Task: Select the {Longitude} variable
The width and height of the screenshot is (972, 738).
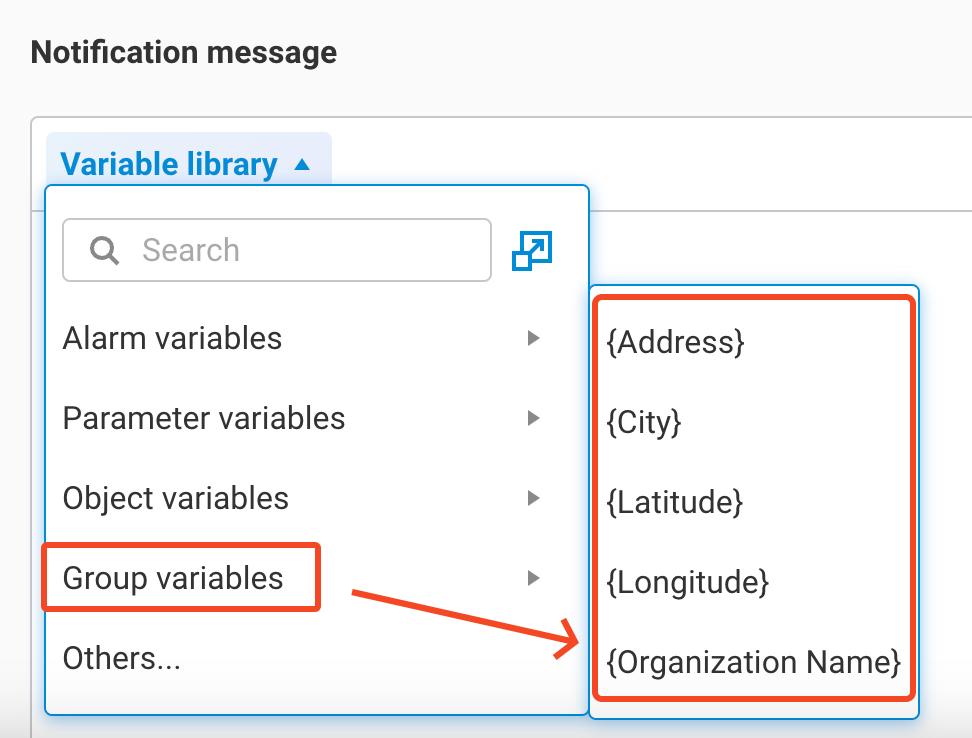Action: pos(688,582)
